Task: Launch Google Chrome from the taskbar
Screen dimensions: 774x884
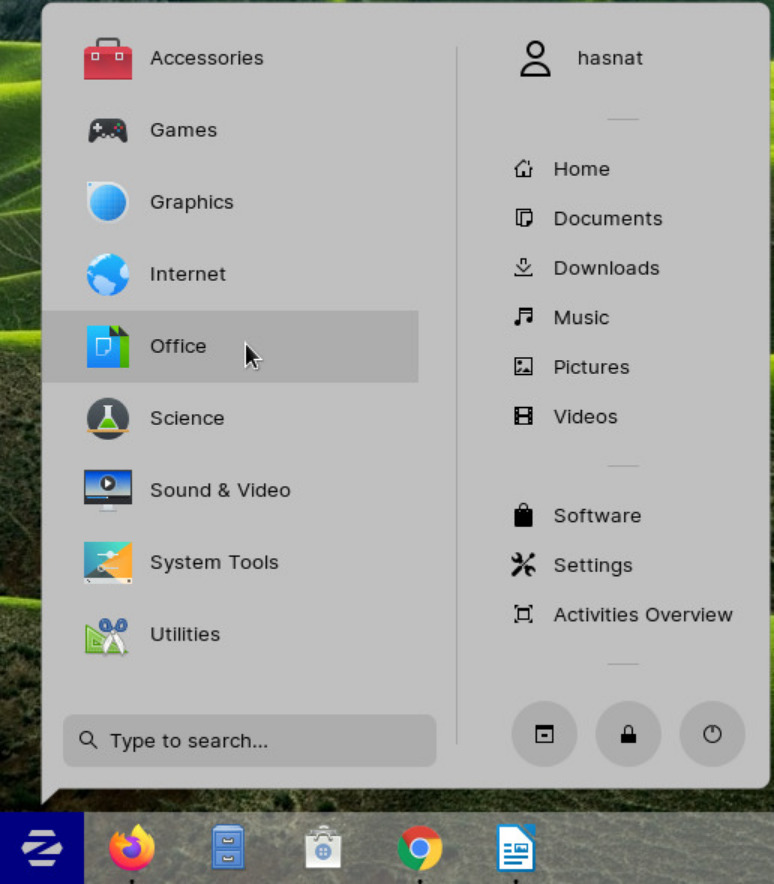Action: [419, 848]
